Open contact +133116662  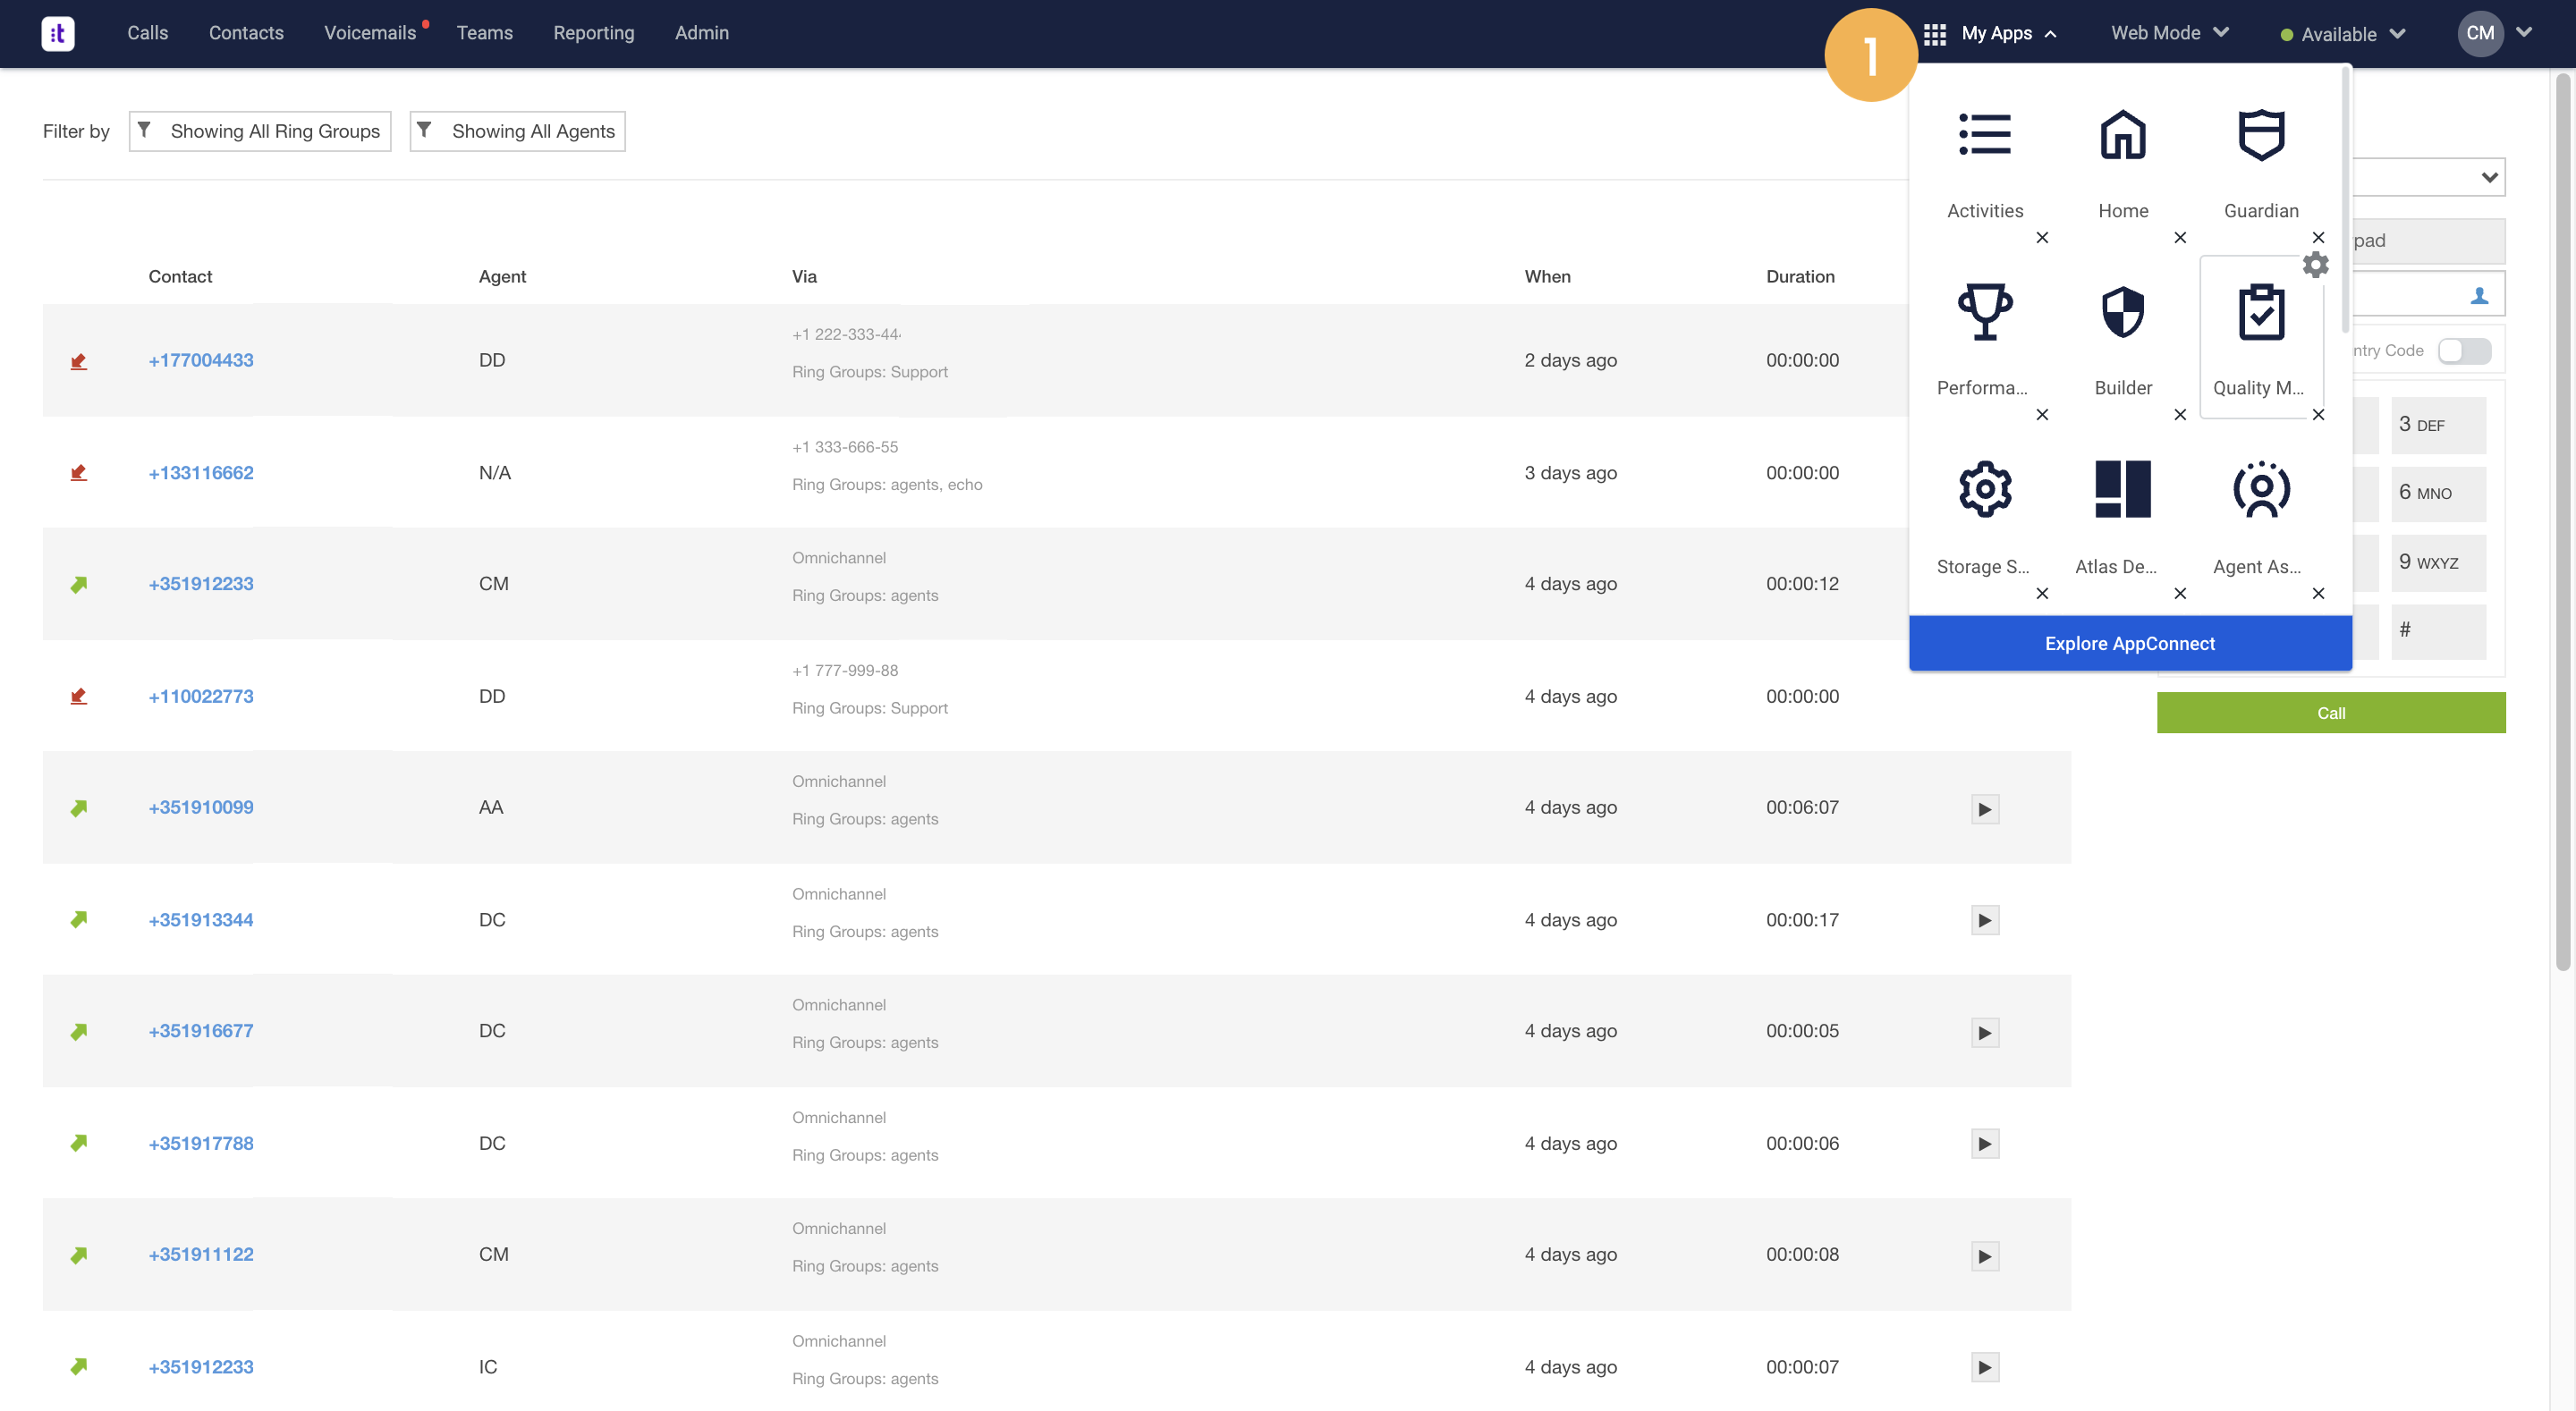pos(200,473)
